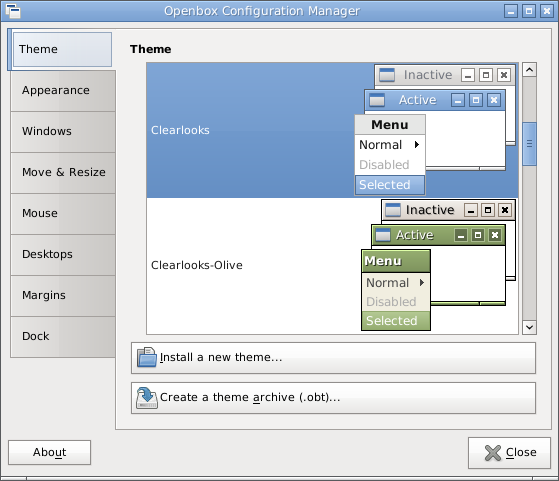Select the Mouse tab
Screen dimensions: 559x481
[x=63, y=214]
